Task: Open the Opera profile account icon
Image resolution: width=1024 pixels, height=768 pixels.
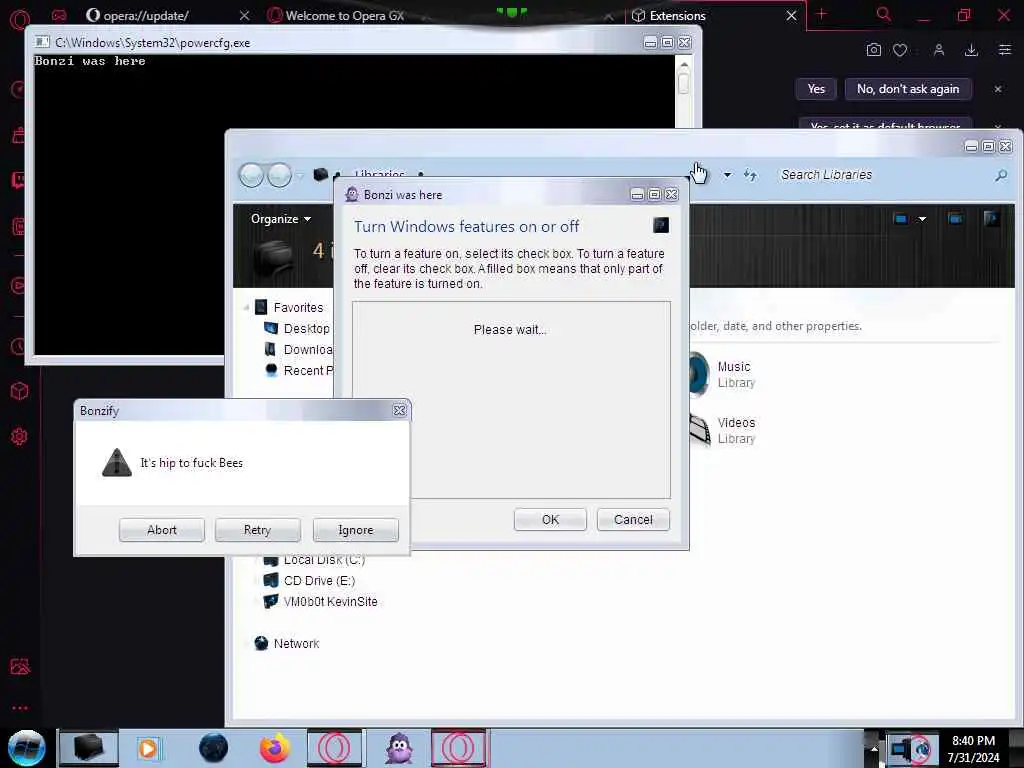Action: (x=939, y=50)
